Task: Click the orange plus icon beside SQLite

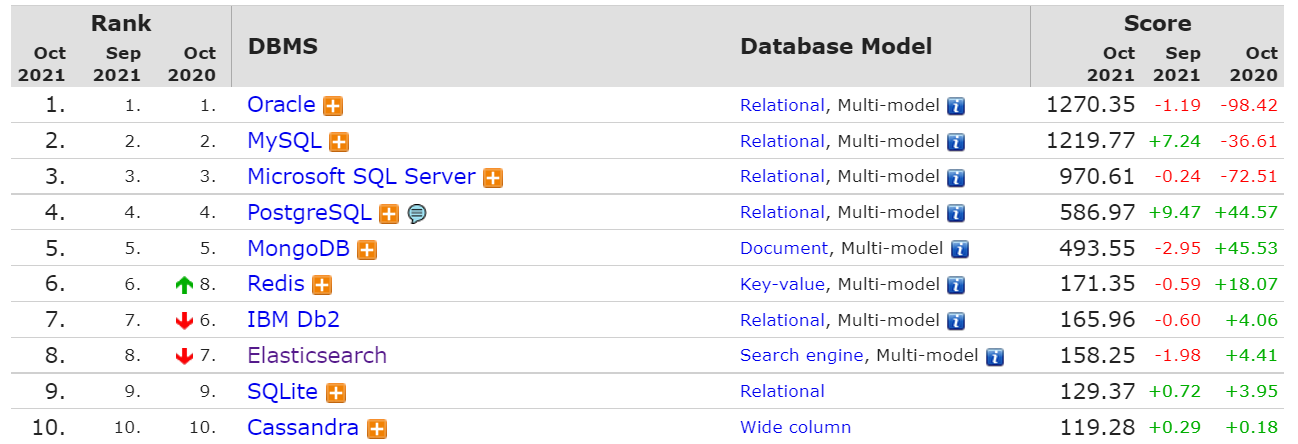Action: (335, 393)
